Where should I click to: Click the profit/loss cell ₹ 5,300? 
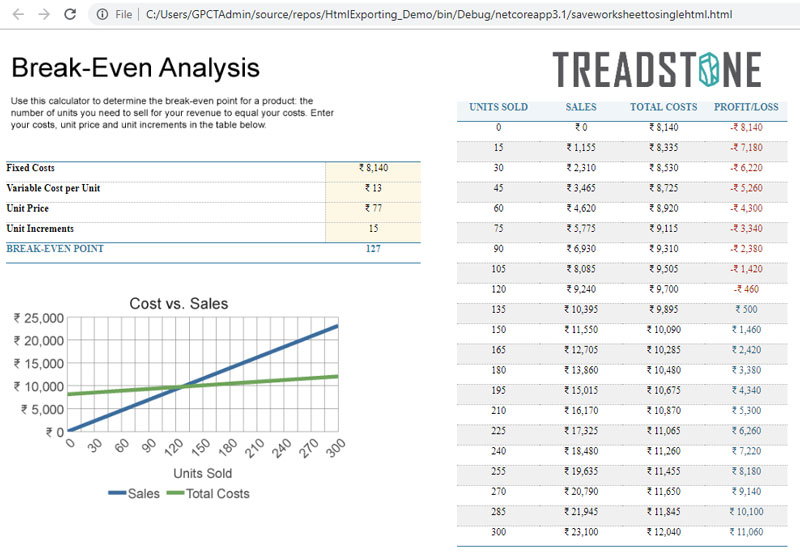pos(746,411)
